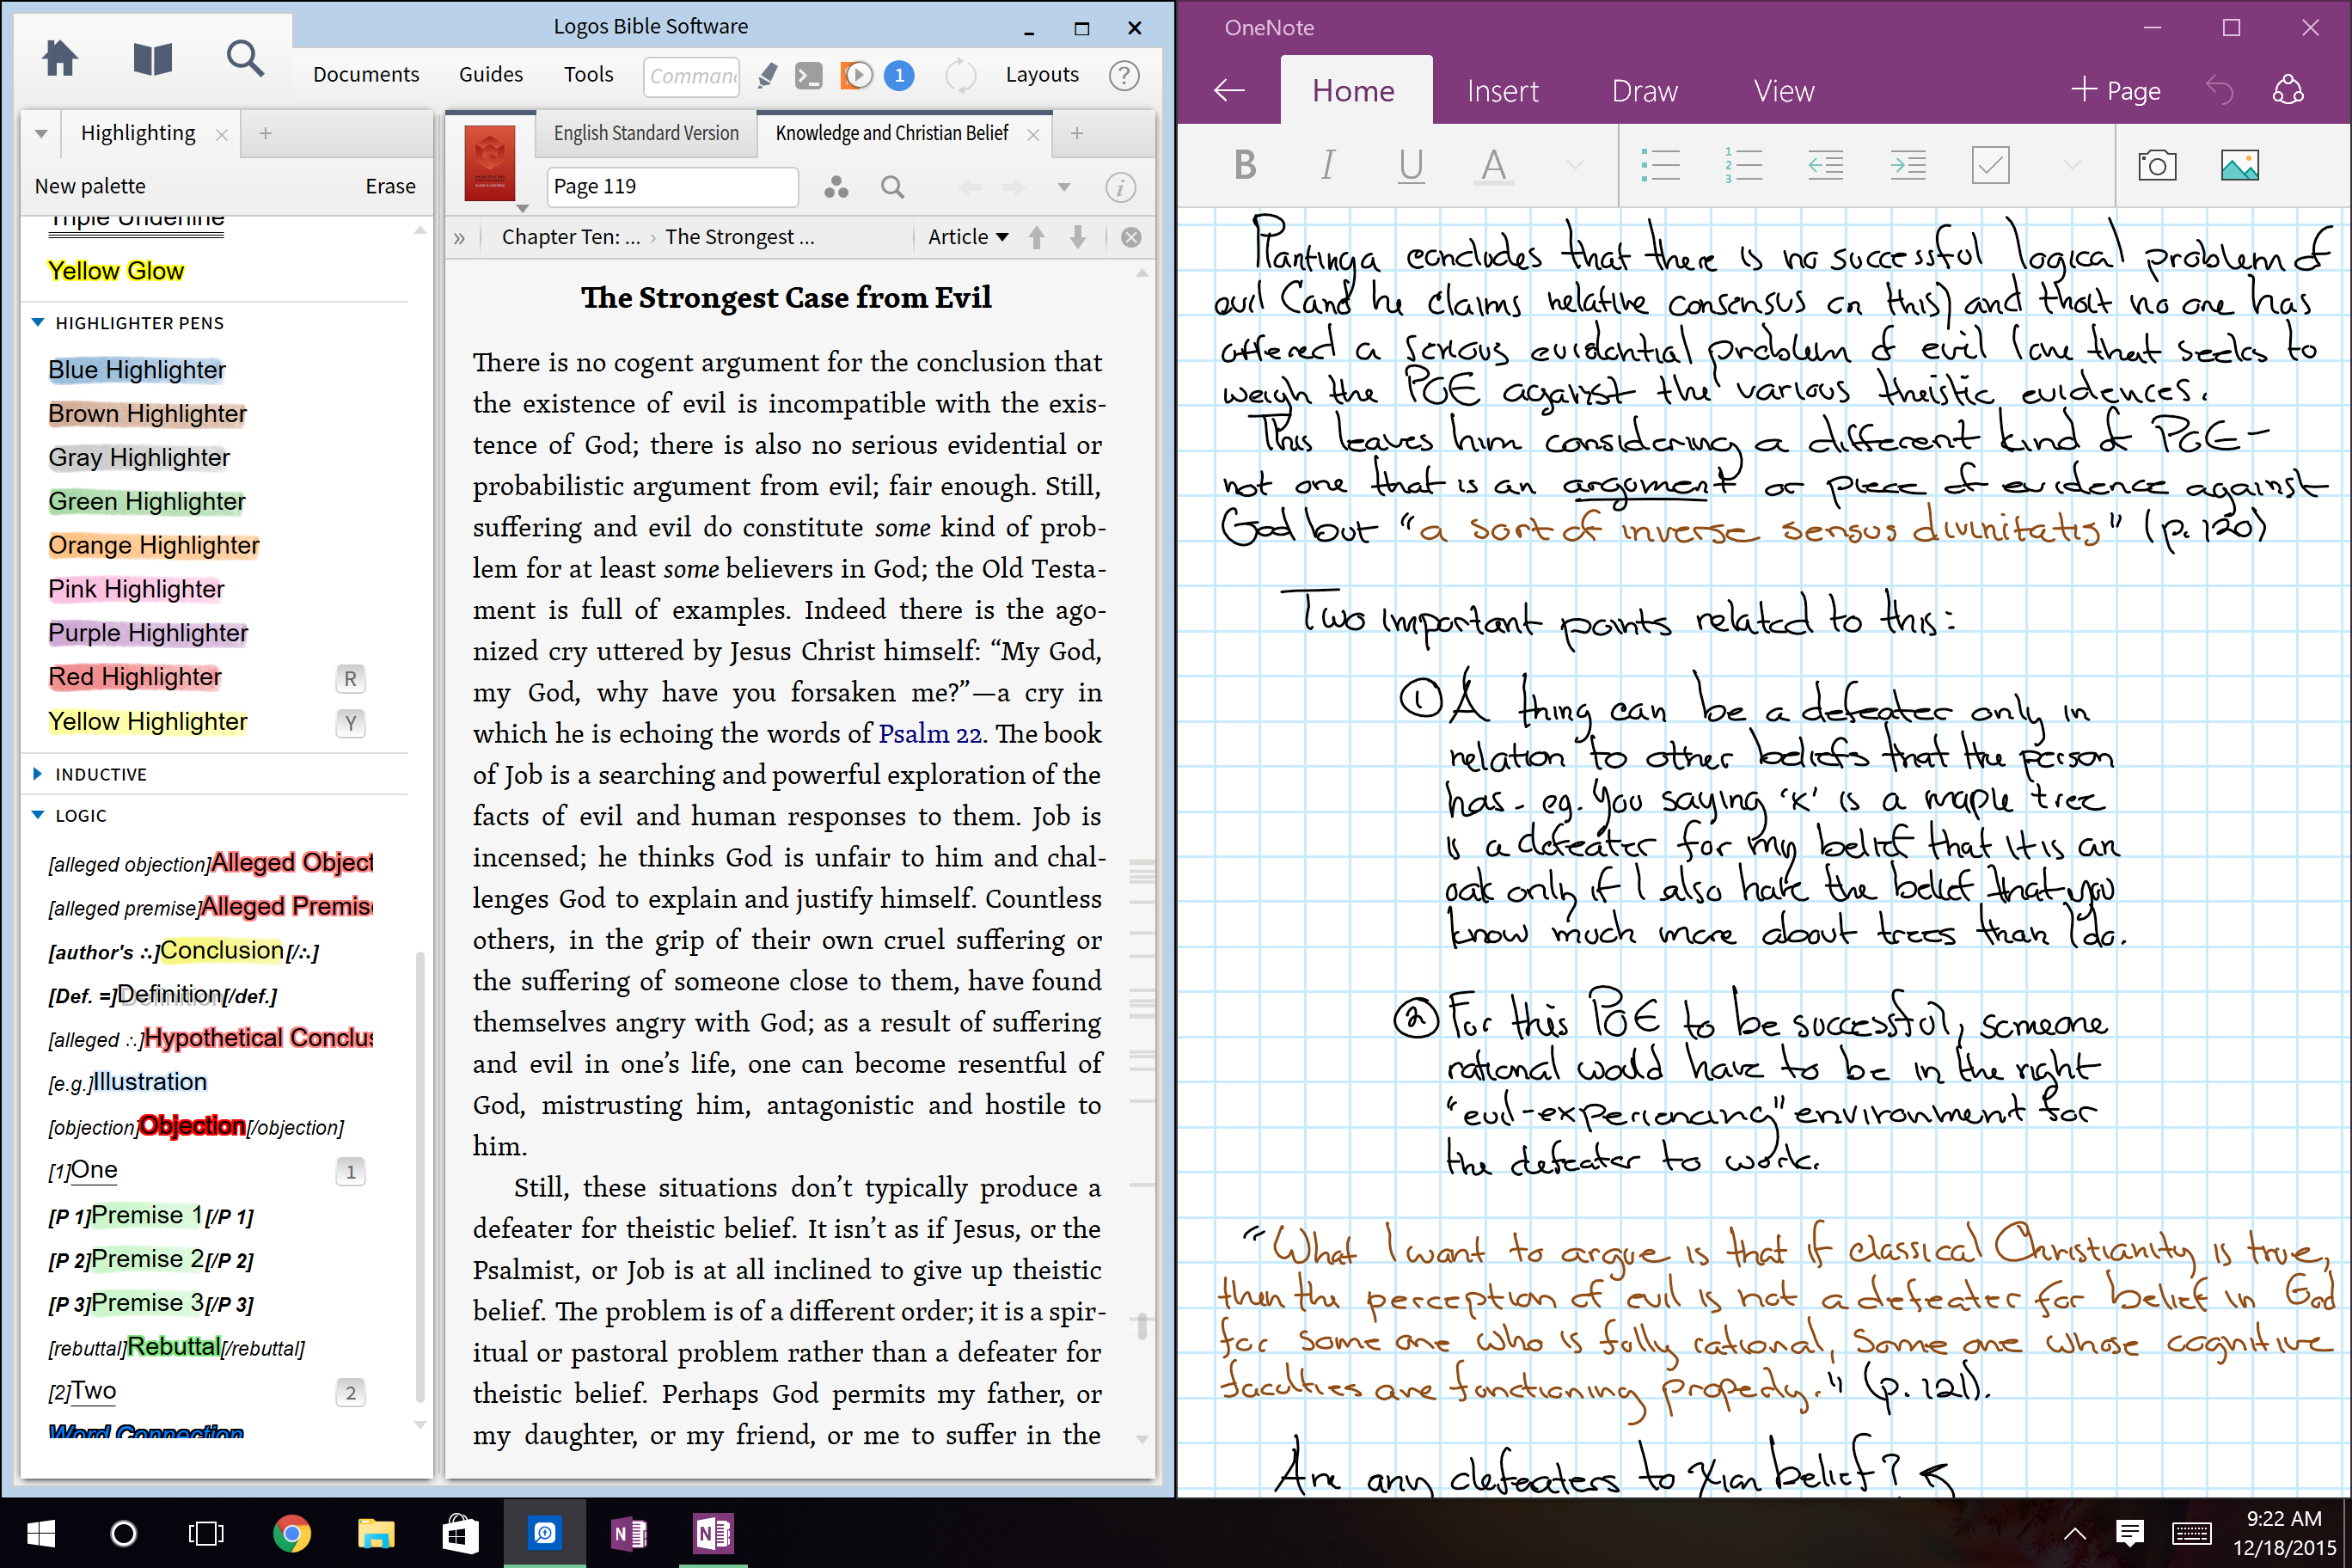Select the Orange Highlighter style
Image resolution: width=2352 pixels, height=1568 pixels.
point(153,545)
